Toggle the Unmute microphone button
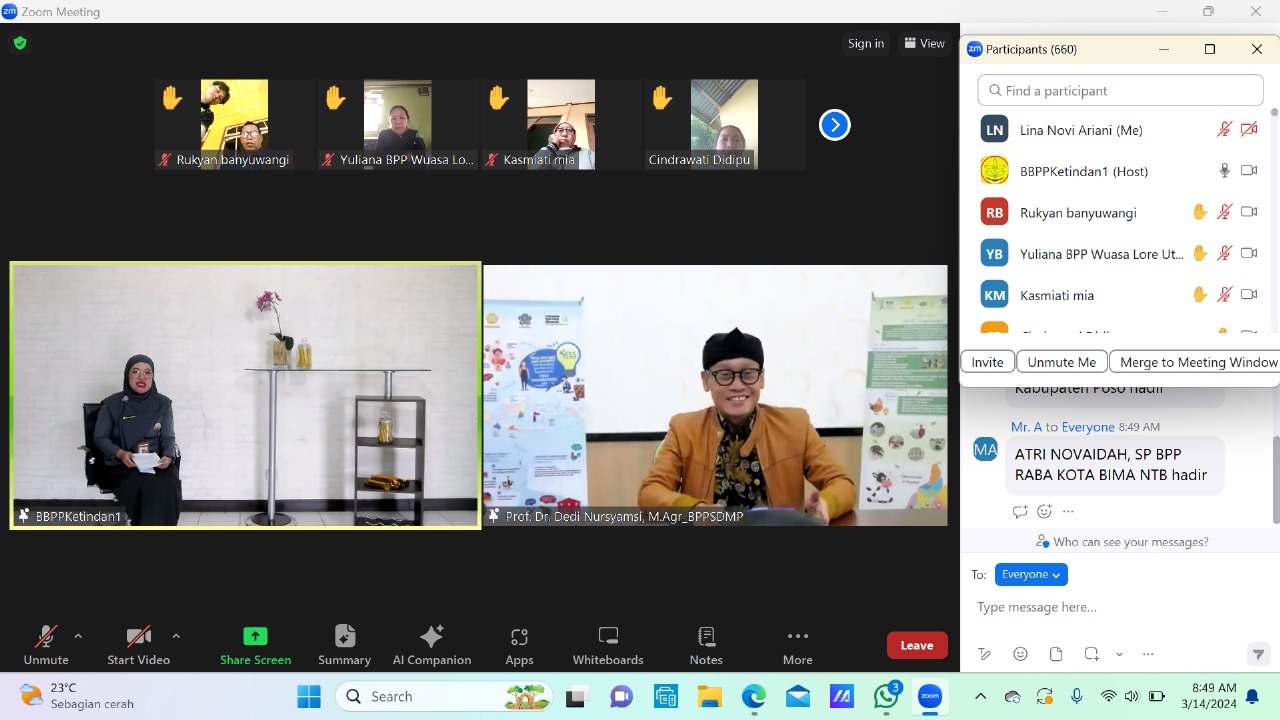 coord(46,645)
